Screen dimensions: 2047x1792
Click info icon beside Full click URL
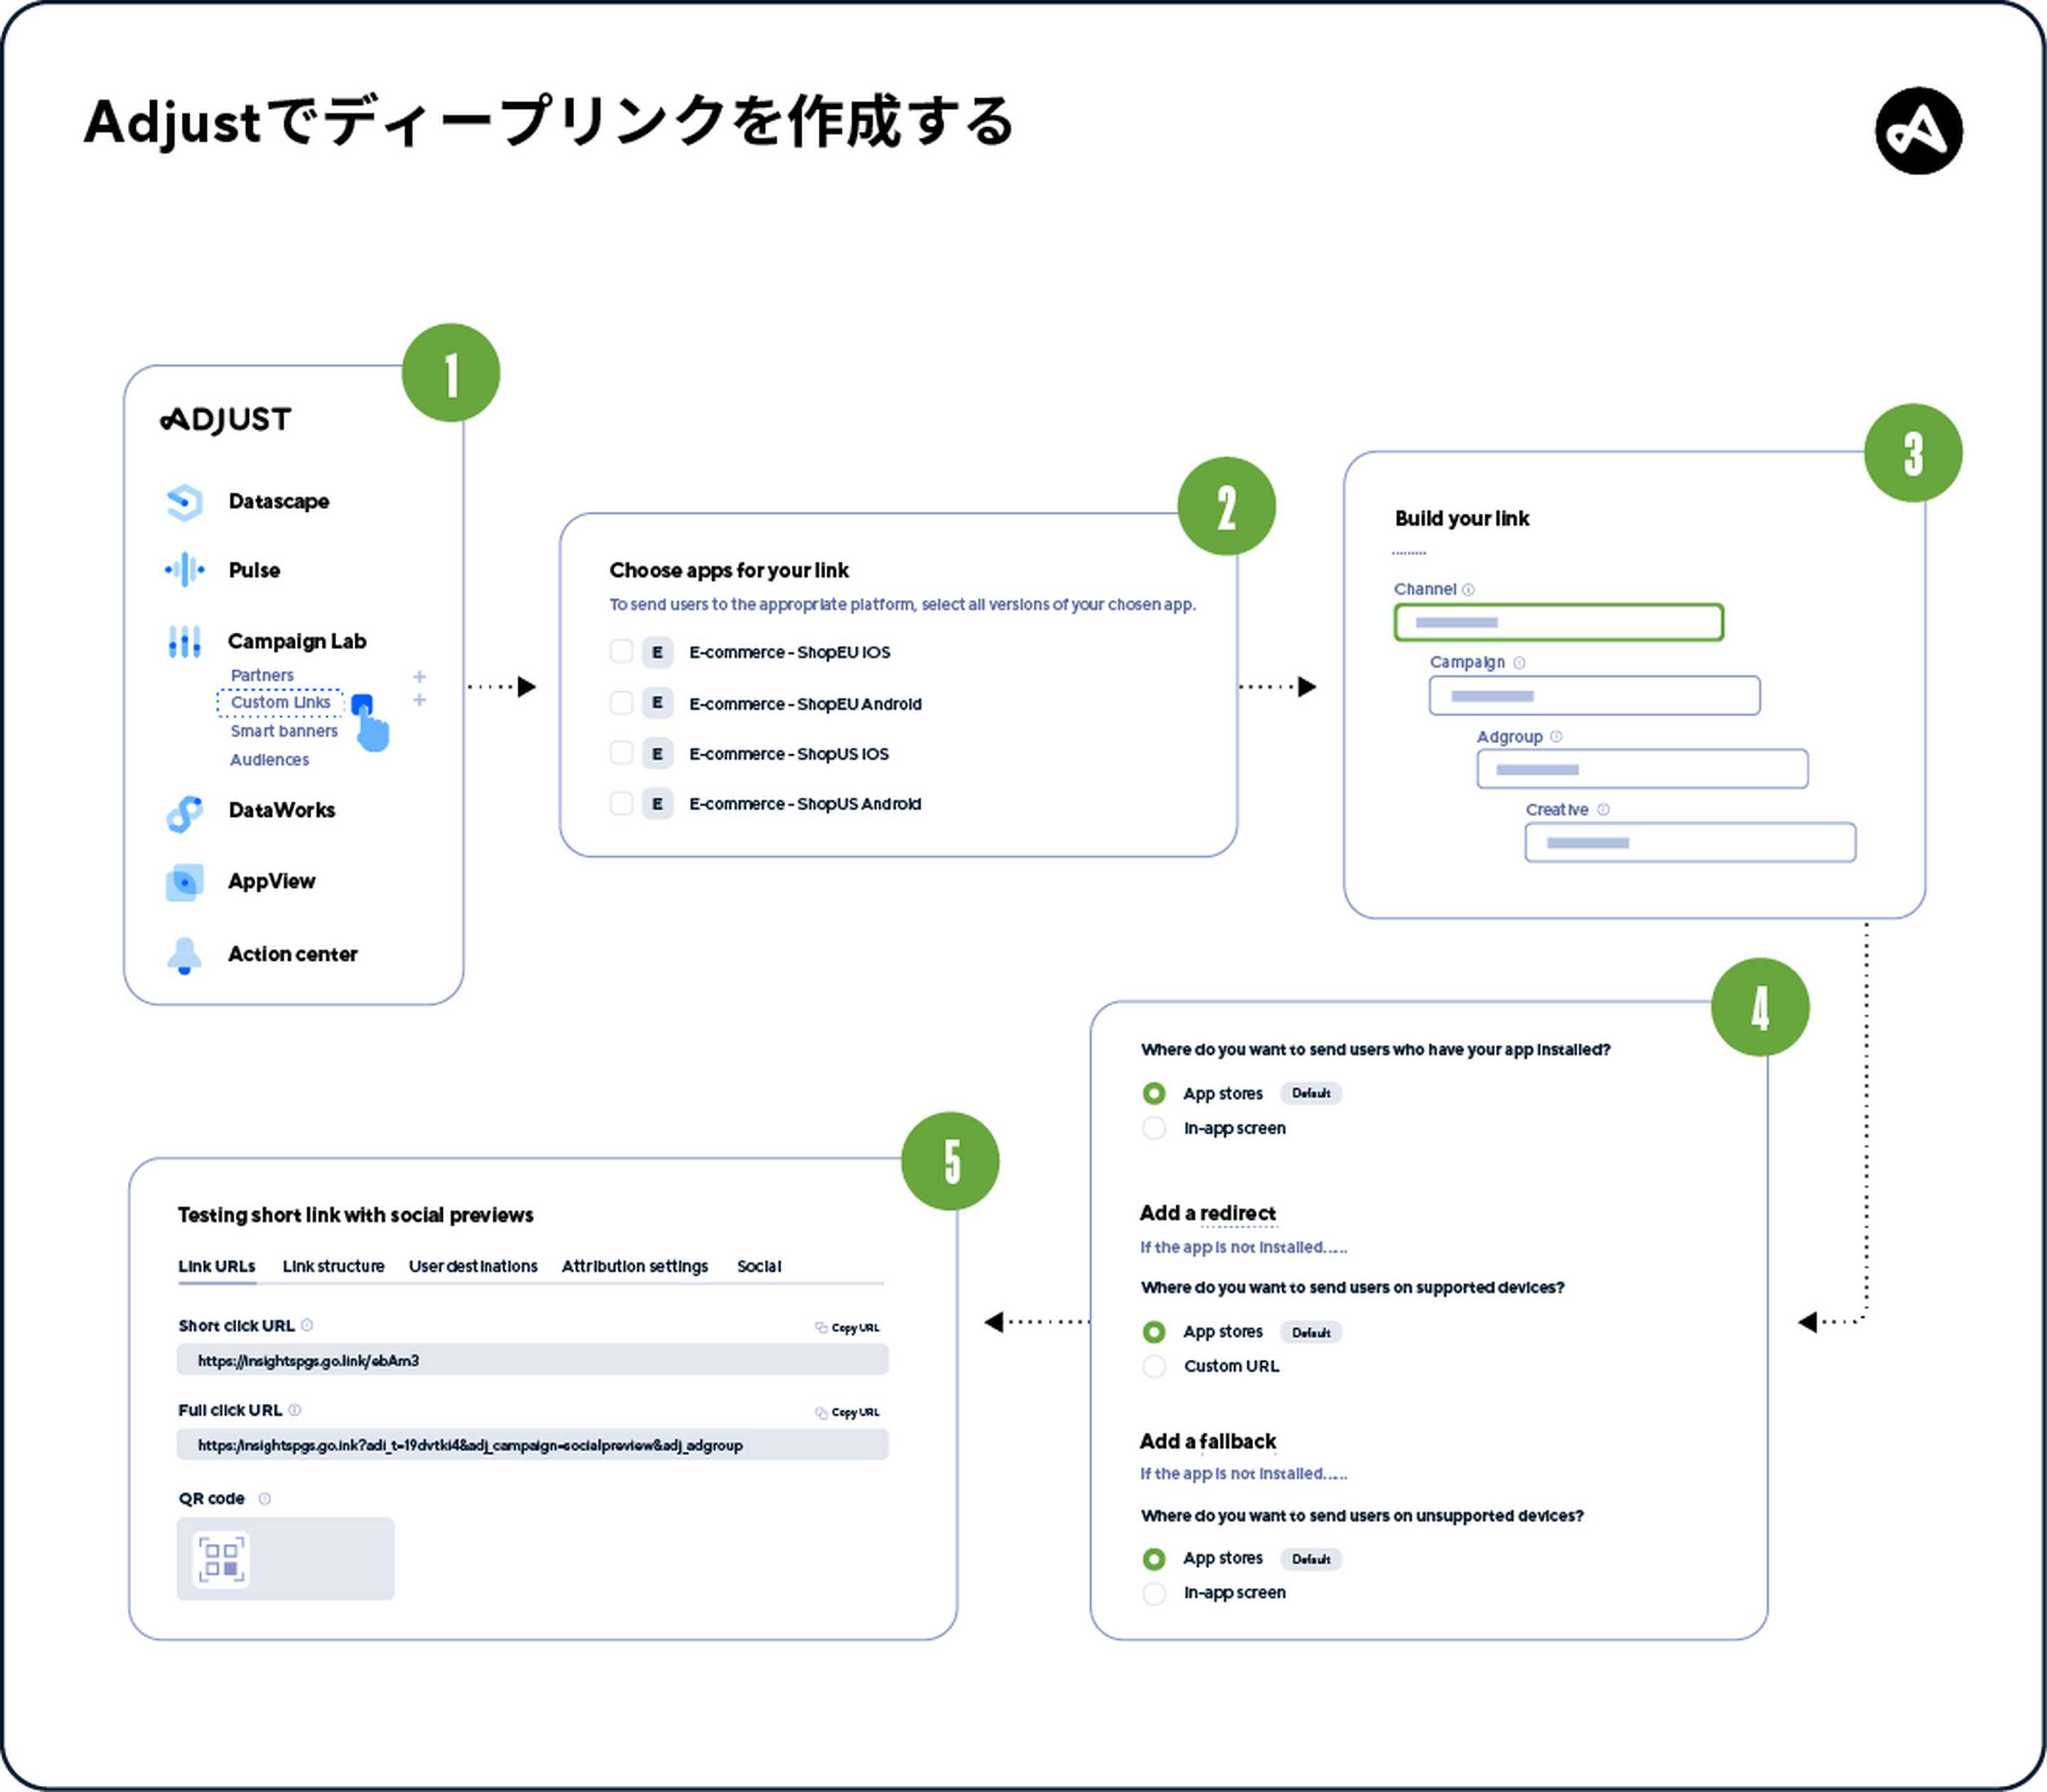click(295, 1410)
